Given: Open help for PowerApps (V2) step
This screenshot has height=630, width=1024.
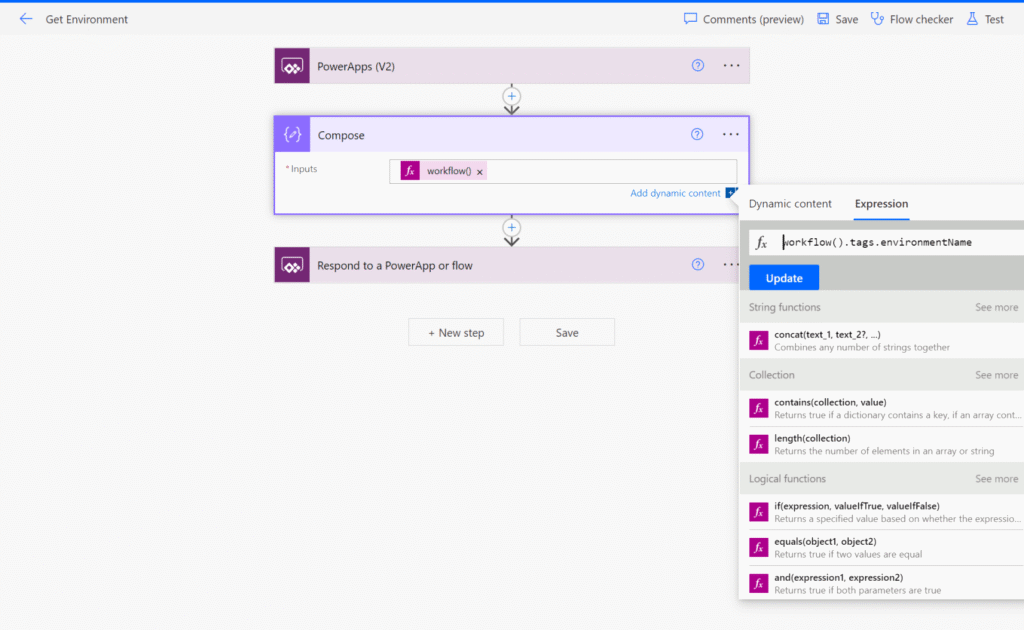Looking at the screenshot, I should pos(697,65).
